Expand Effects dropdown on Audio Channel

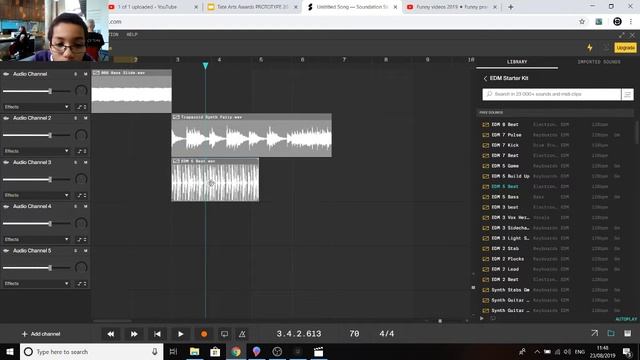[x=36, y=107]
